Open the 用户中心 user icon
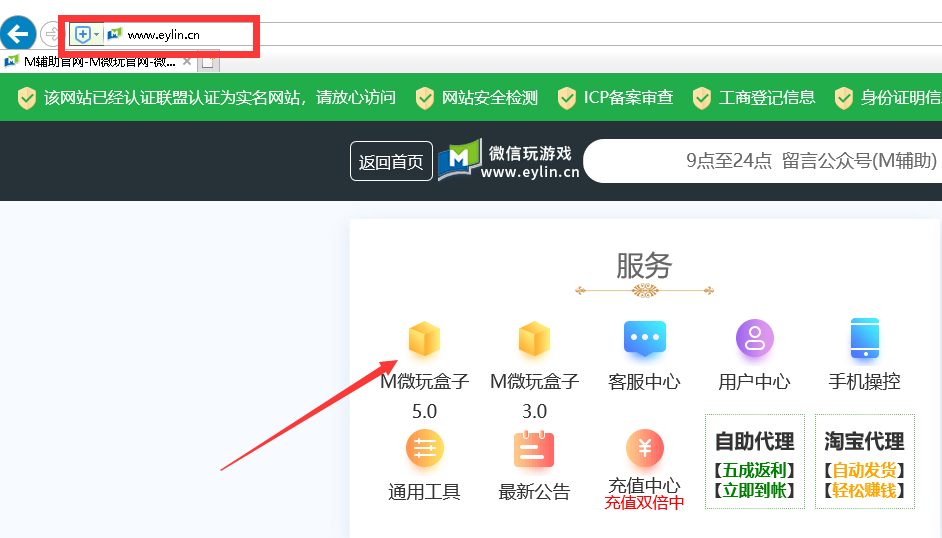The width and height of the screenshot is (942, 538). (x=754, y=339)
